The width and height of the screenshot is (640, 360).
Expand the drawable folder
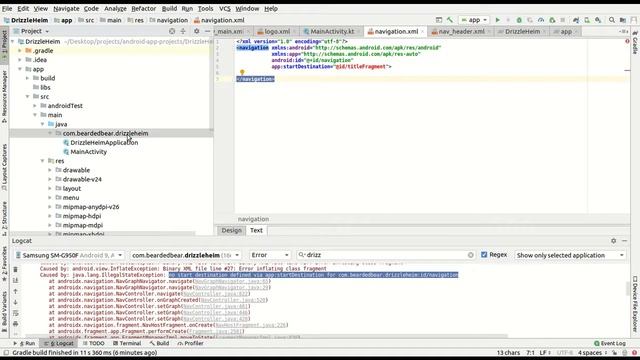pyautogui.click(x=50, y=170)
